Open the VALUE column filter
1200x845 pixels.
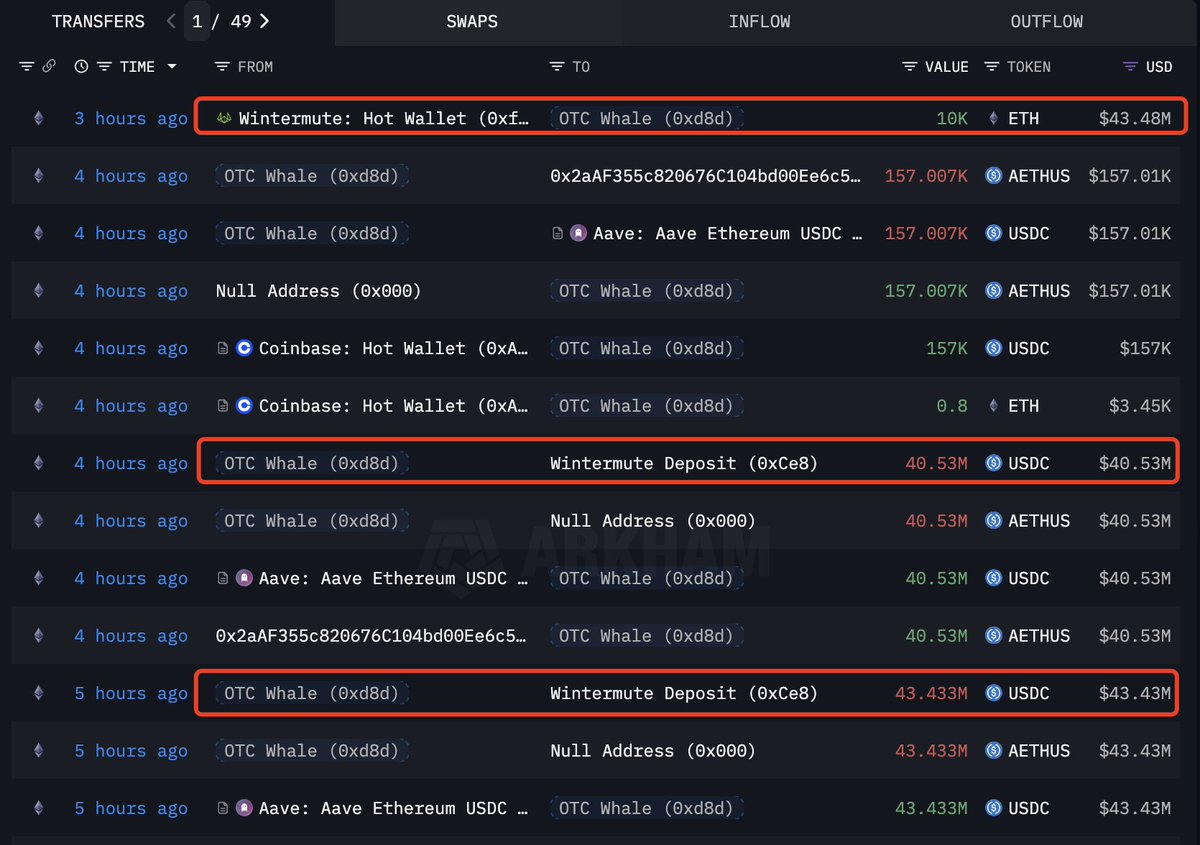[x=910, y=67]
